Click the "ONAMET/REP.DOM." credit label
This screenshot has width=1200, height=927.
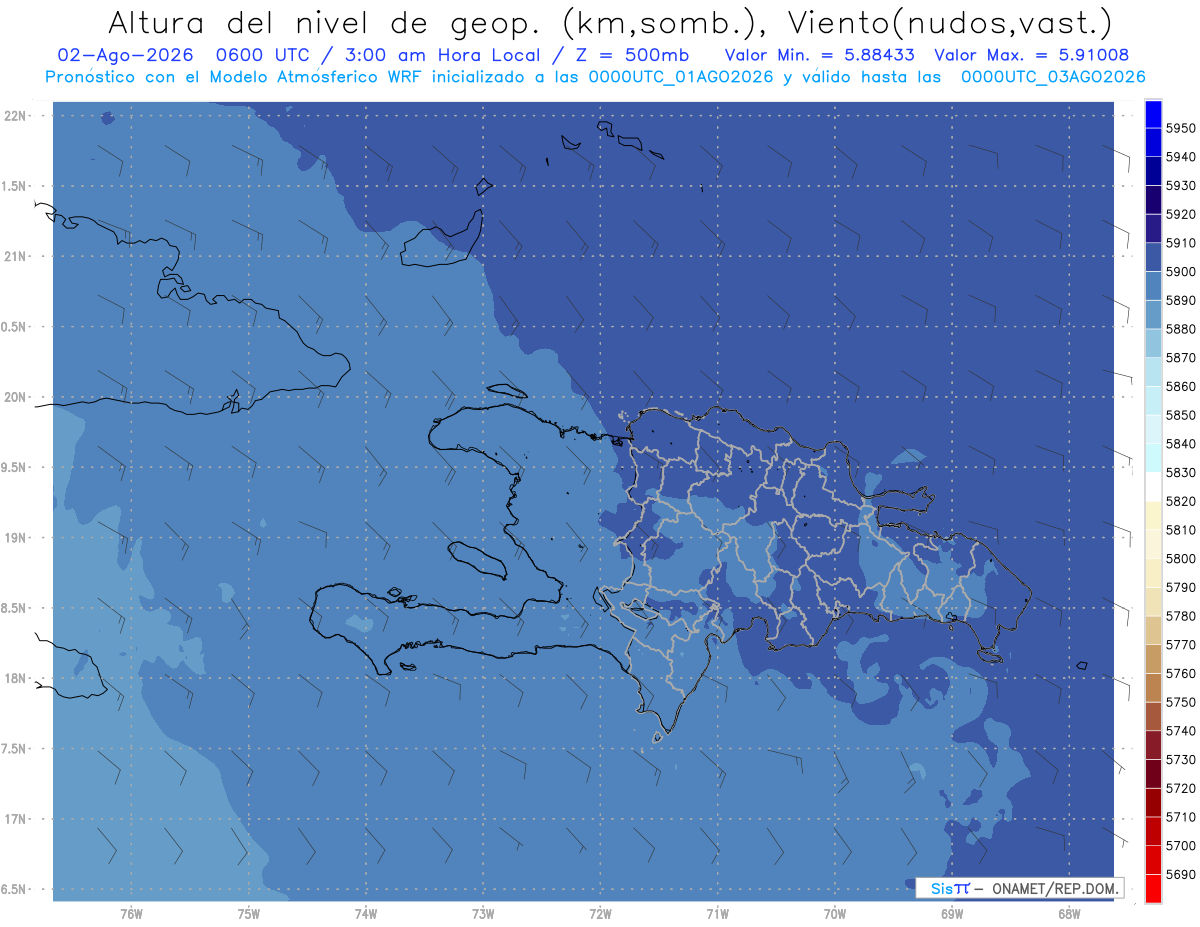pyautogui.click(x=1056, y=888)
